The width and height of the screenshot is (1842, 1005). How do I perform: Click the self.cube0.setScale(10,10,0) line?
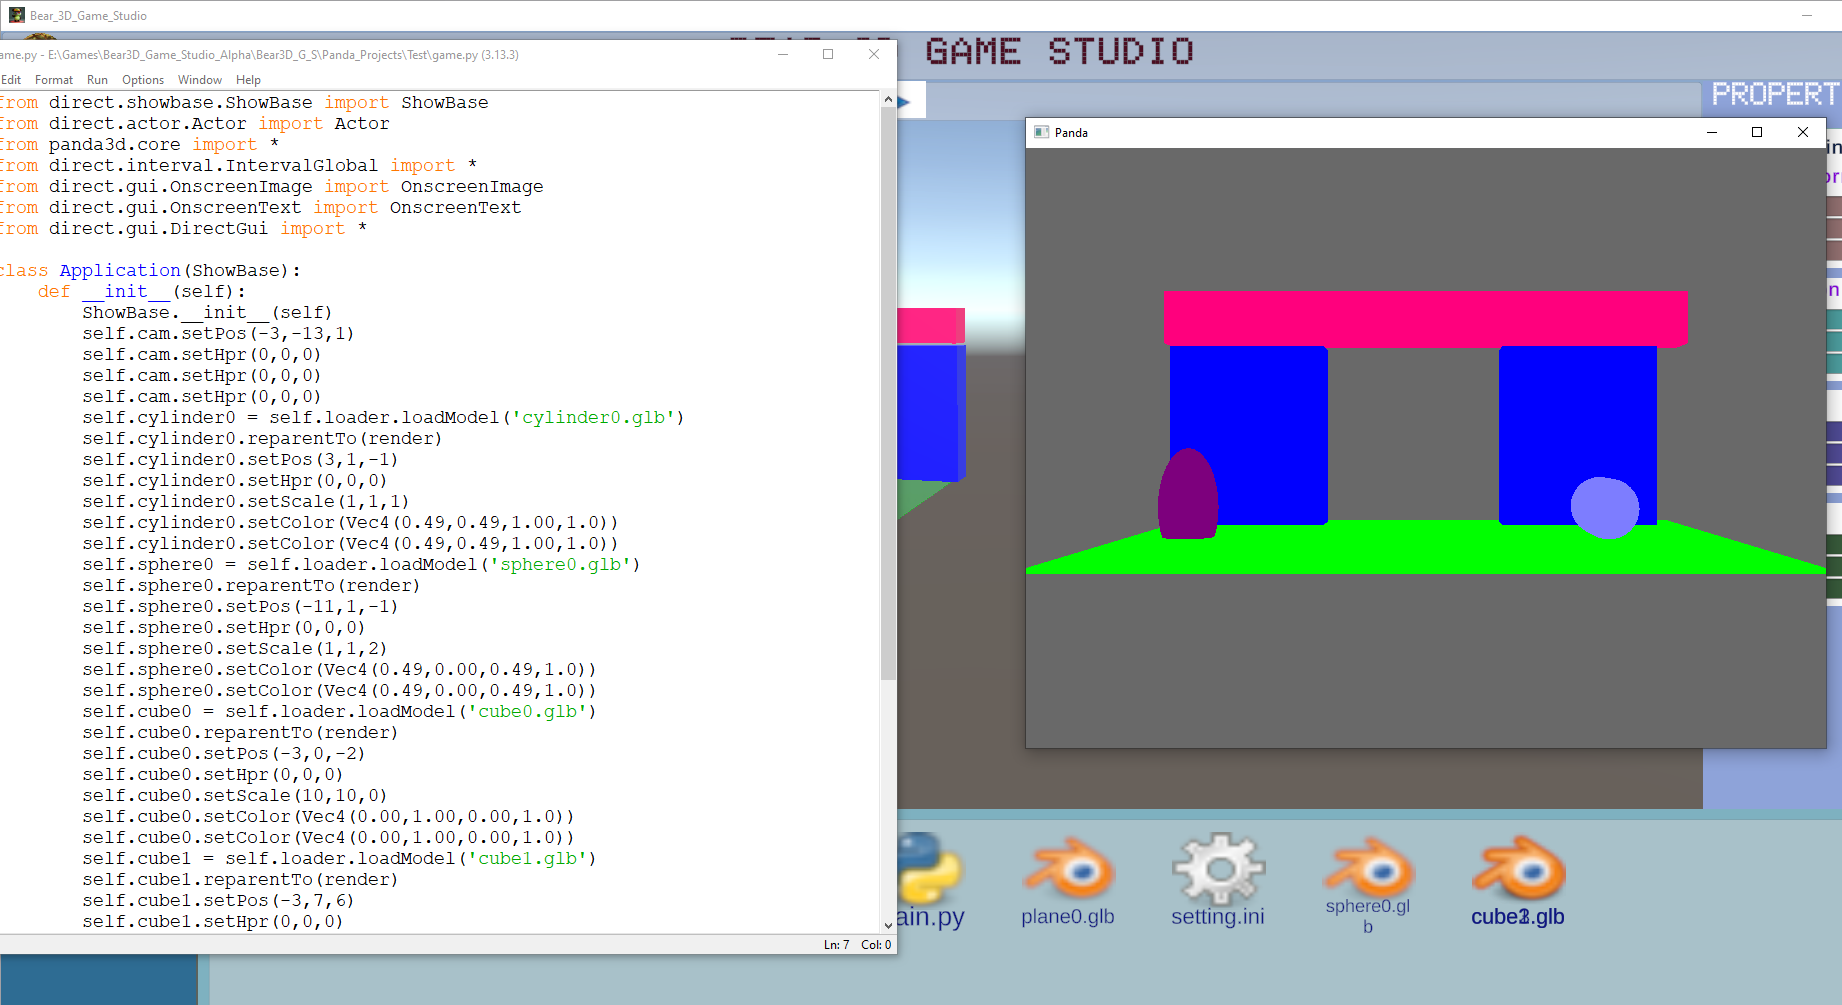click(235, 796)
